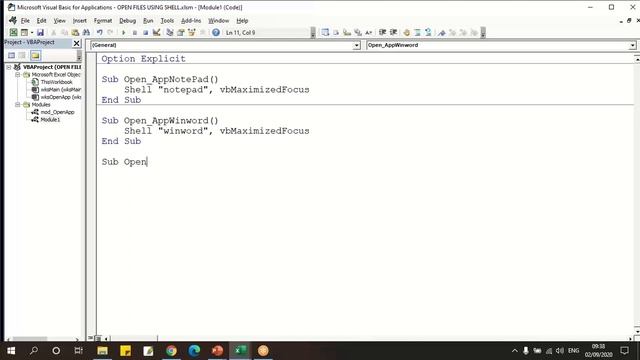Open Project Explorer toolbar icon

click(x=169, y=32)
